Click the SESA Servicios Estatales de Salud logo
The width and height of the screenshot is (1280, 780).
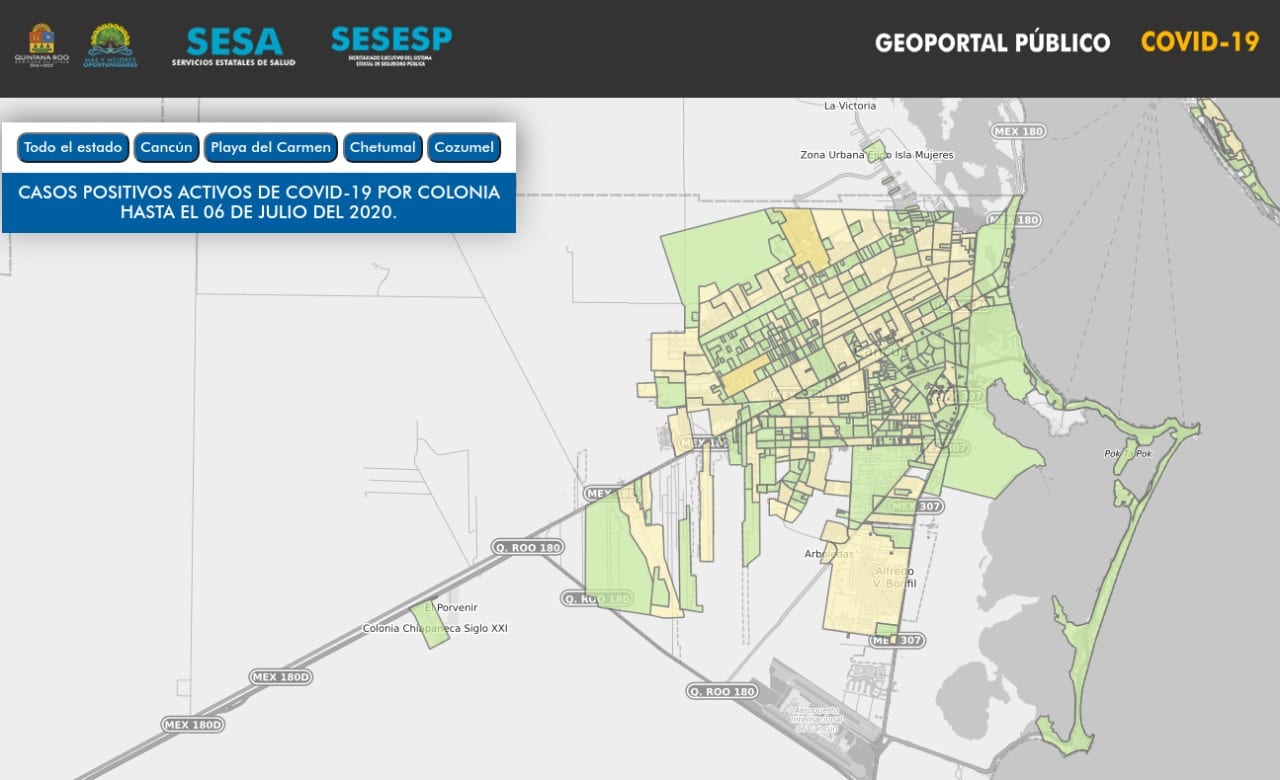coord(234,42)
